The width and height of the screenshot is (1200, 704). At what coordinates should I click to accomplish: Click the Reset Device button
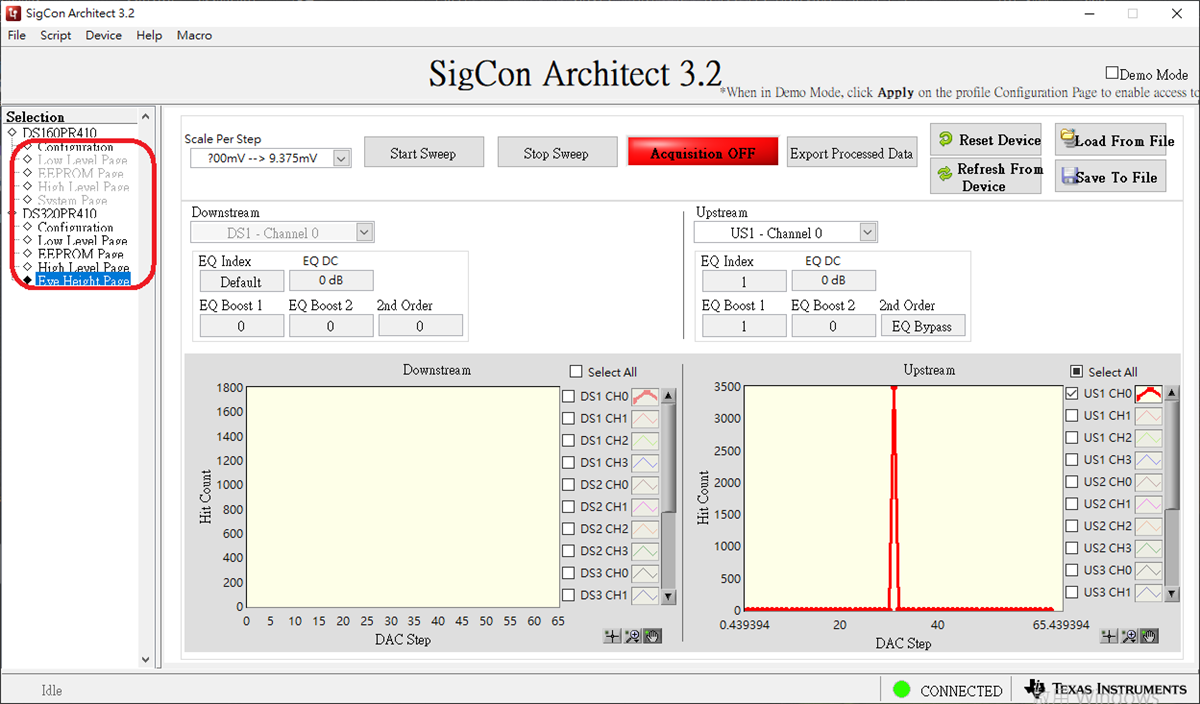coord(988,140)
